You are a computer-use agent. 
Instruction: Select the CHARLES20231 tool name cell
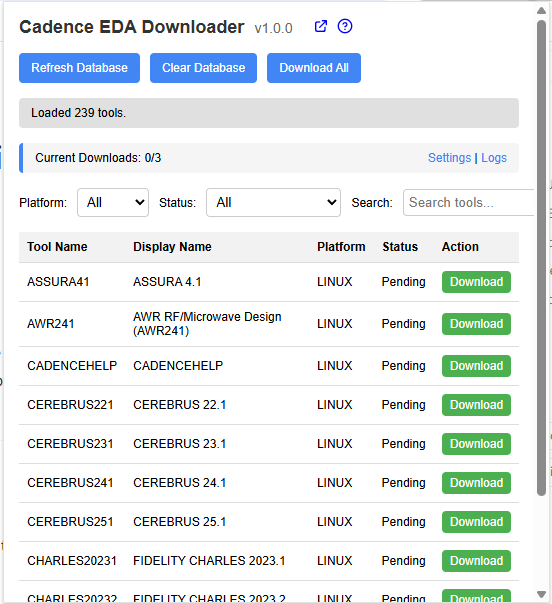coord(72,561)
